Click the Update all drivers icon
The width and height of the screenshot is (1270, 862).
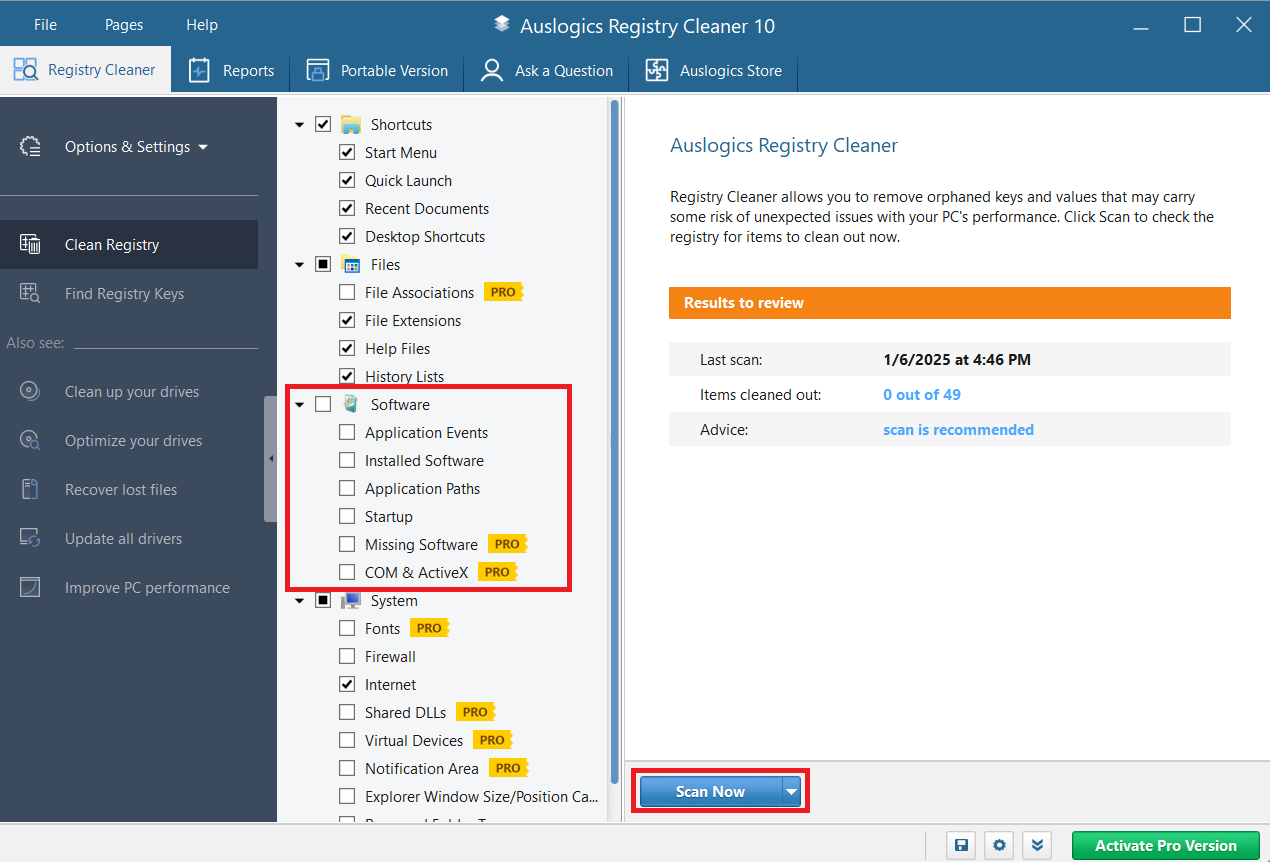point(30,538)
